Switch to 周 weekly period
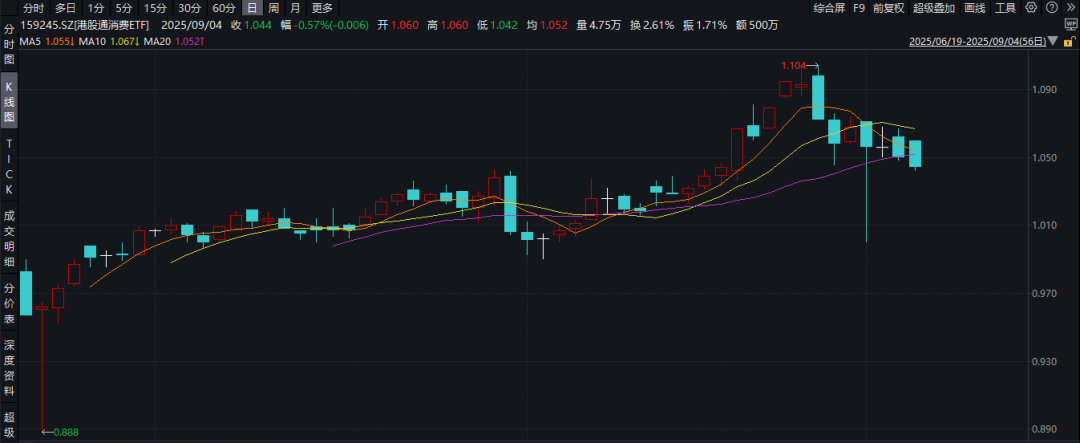This screenshot has width=1080, height=443. (273, 8)
